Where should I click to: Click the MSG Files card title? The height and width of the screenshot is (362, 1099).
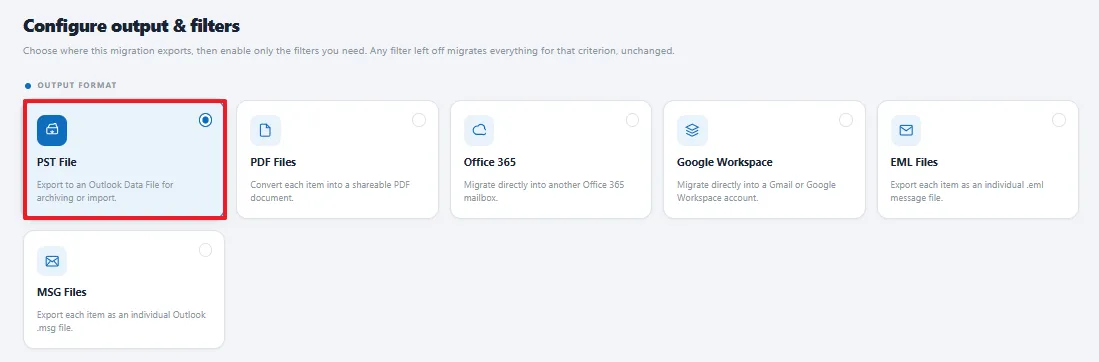pyautogui.click(x=62, y=292)
